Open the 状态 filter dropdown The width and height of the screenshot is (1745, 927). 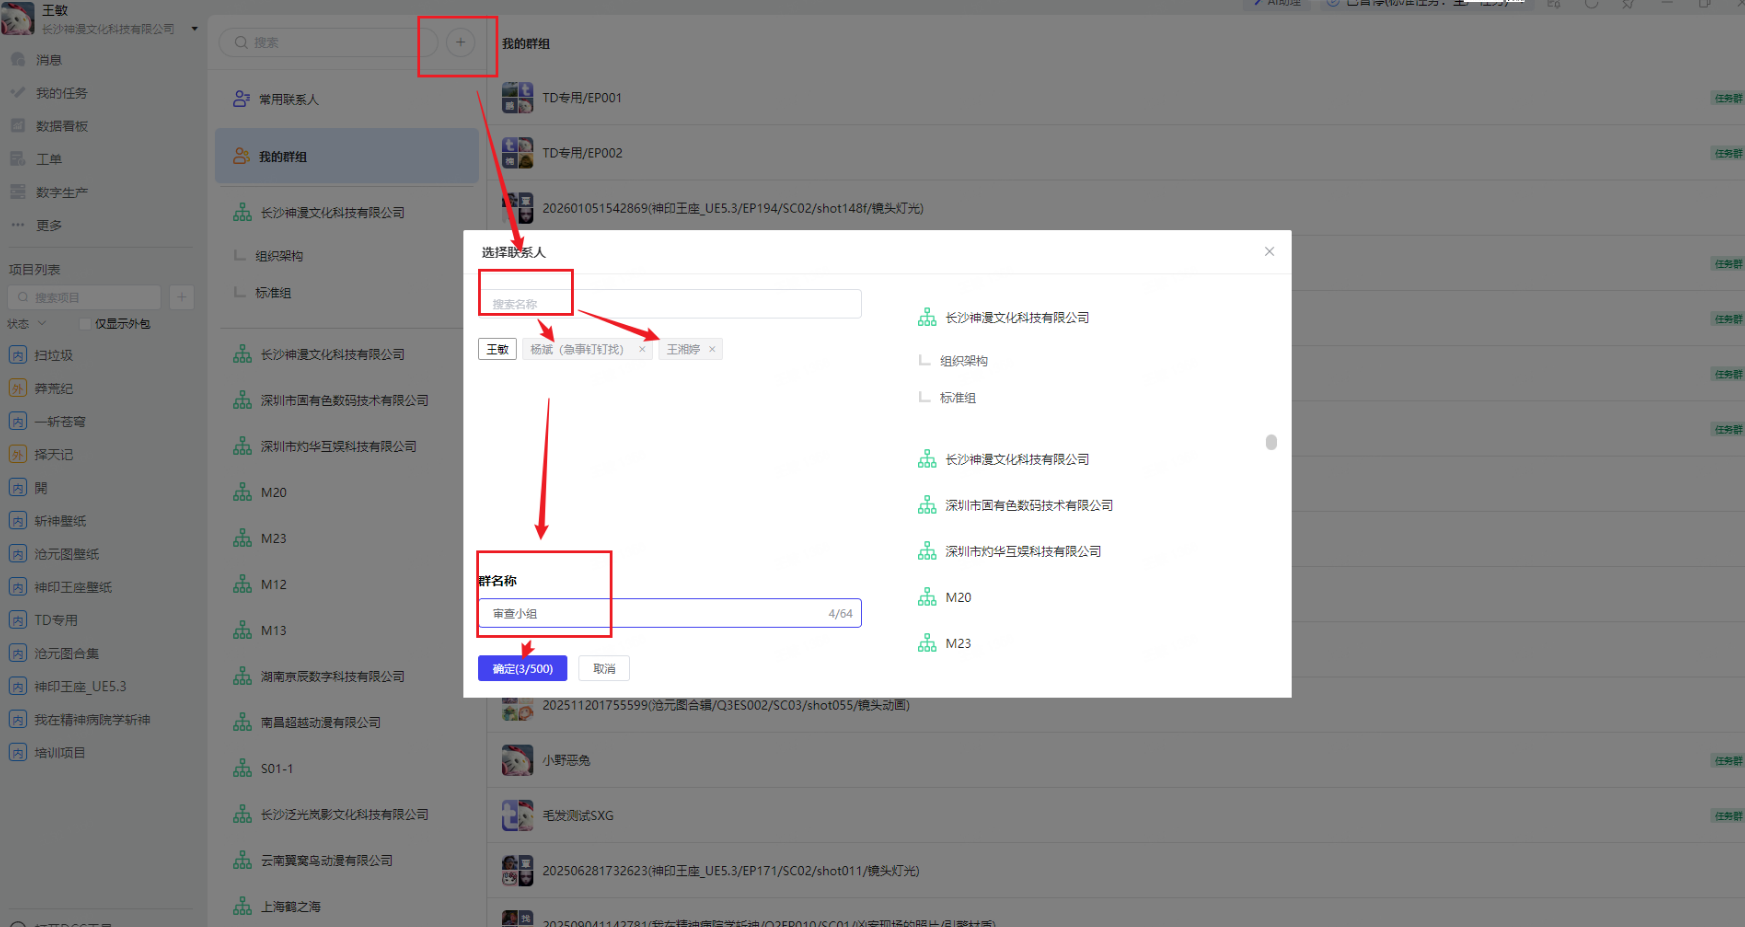click(x=27, y=324)
